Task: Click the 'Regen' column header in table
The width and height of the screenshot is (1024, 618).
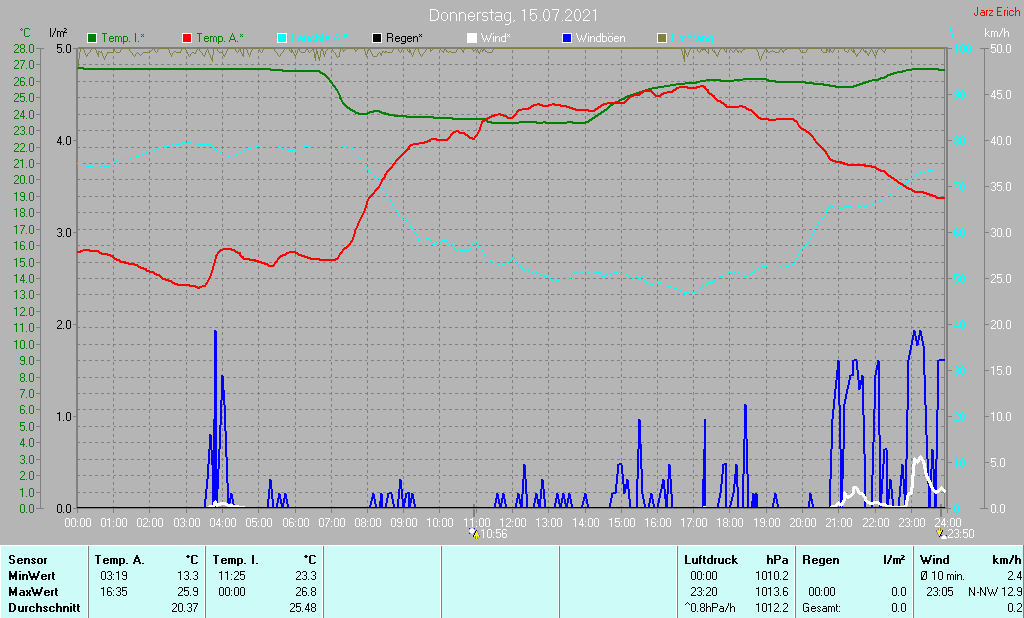Action: (820, 560)
